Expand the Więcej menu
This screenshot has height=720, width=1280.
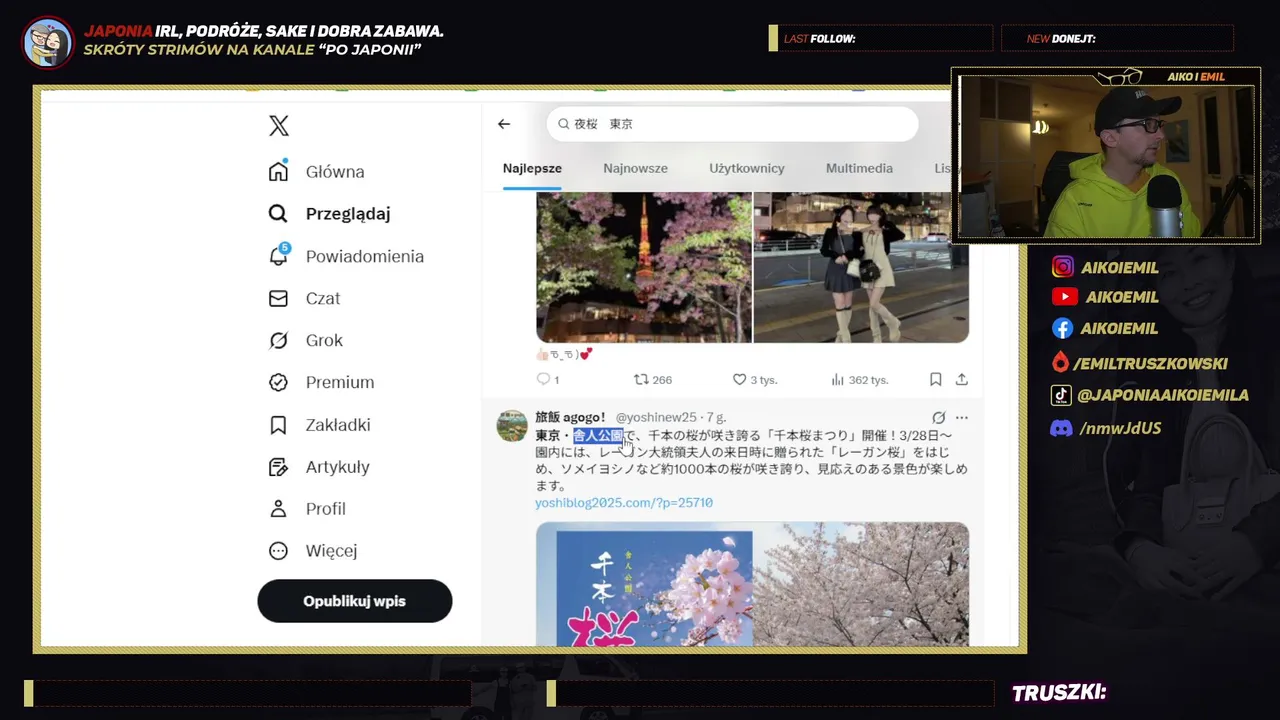[x=313, y=551]
